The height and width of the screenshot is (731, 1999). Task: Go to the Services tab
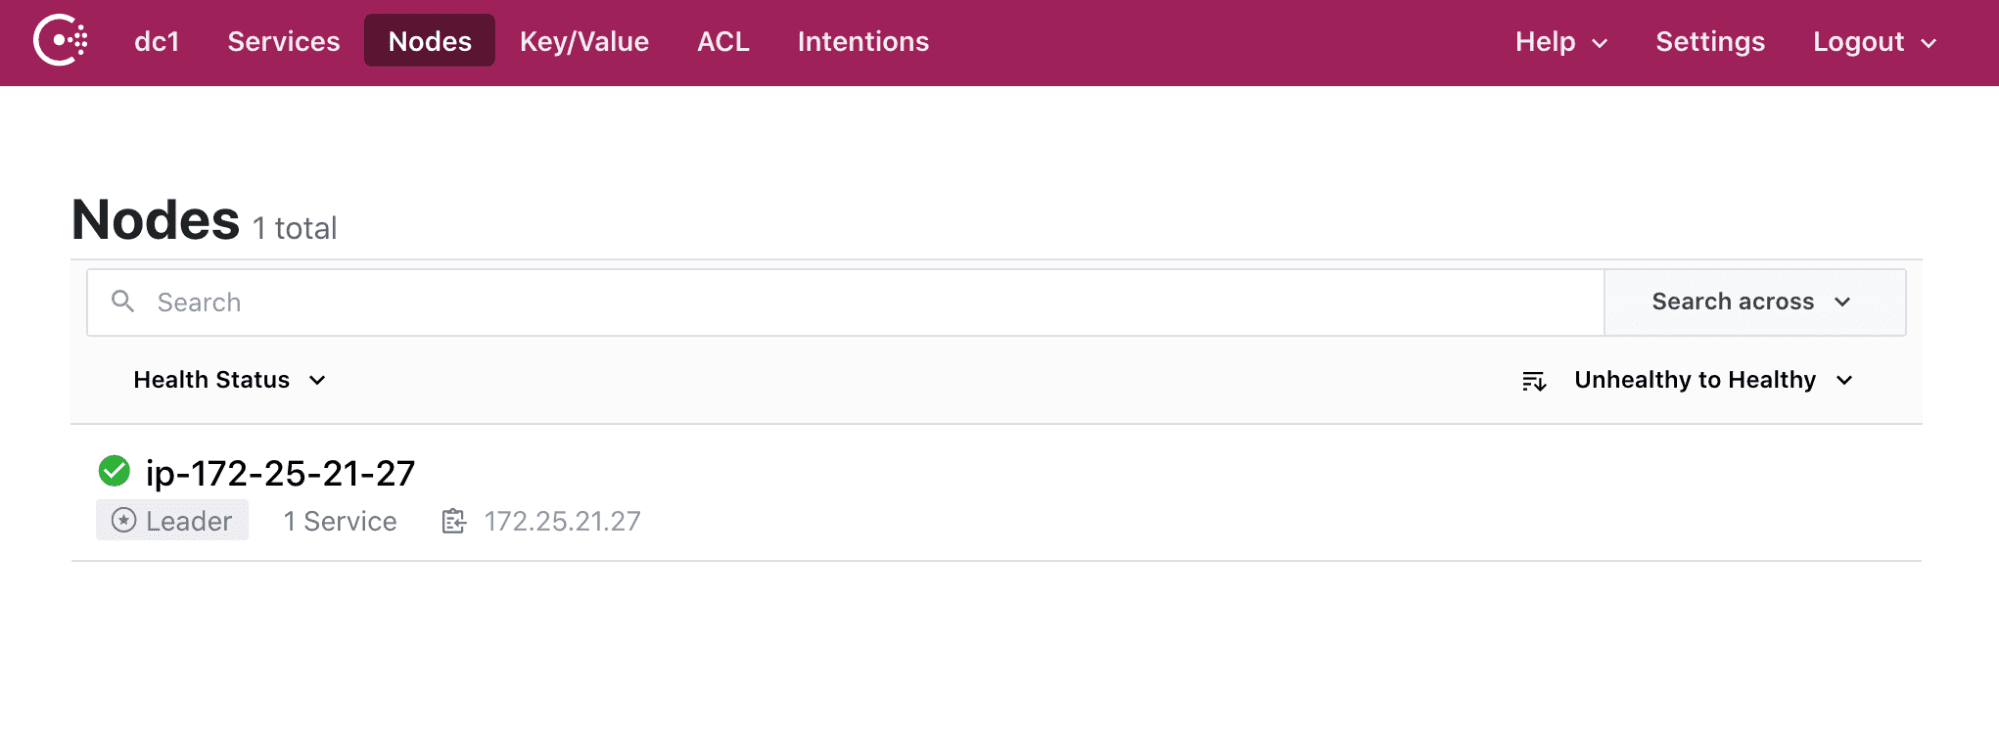click(x=283, y=41)
